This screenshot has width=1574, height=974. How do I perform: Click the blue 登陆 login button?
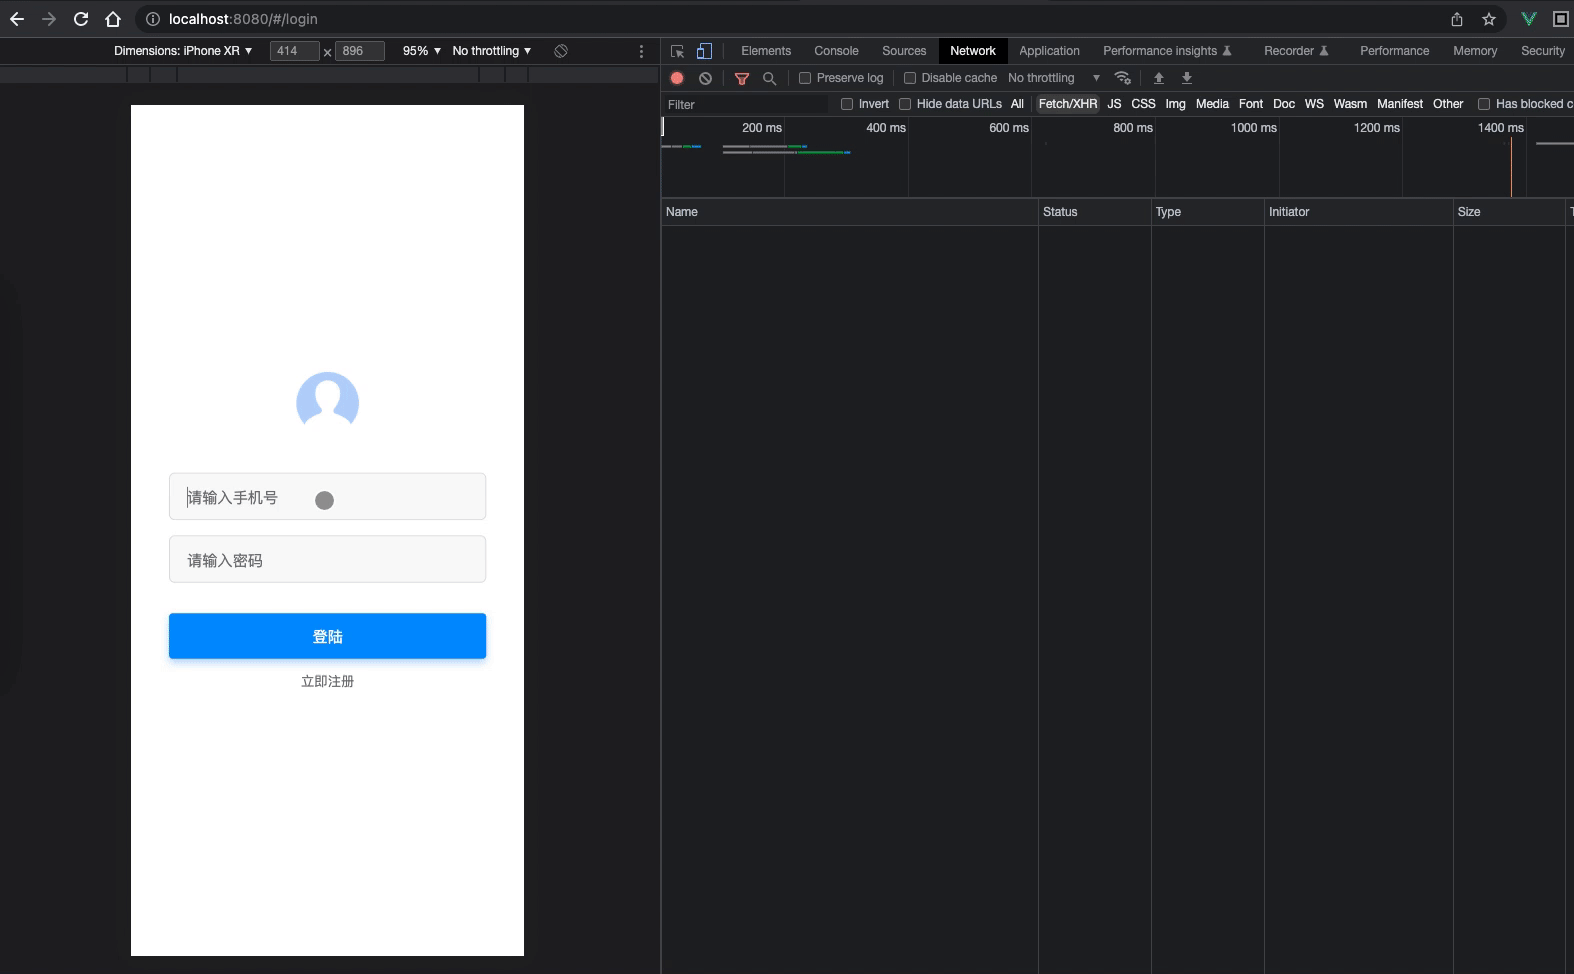(327, 636)
